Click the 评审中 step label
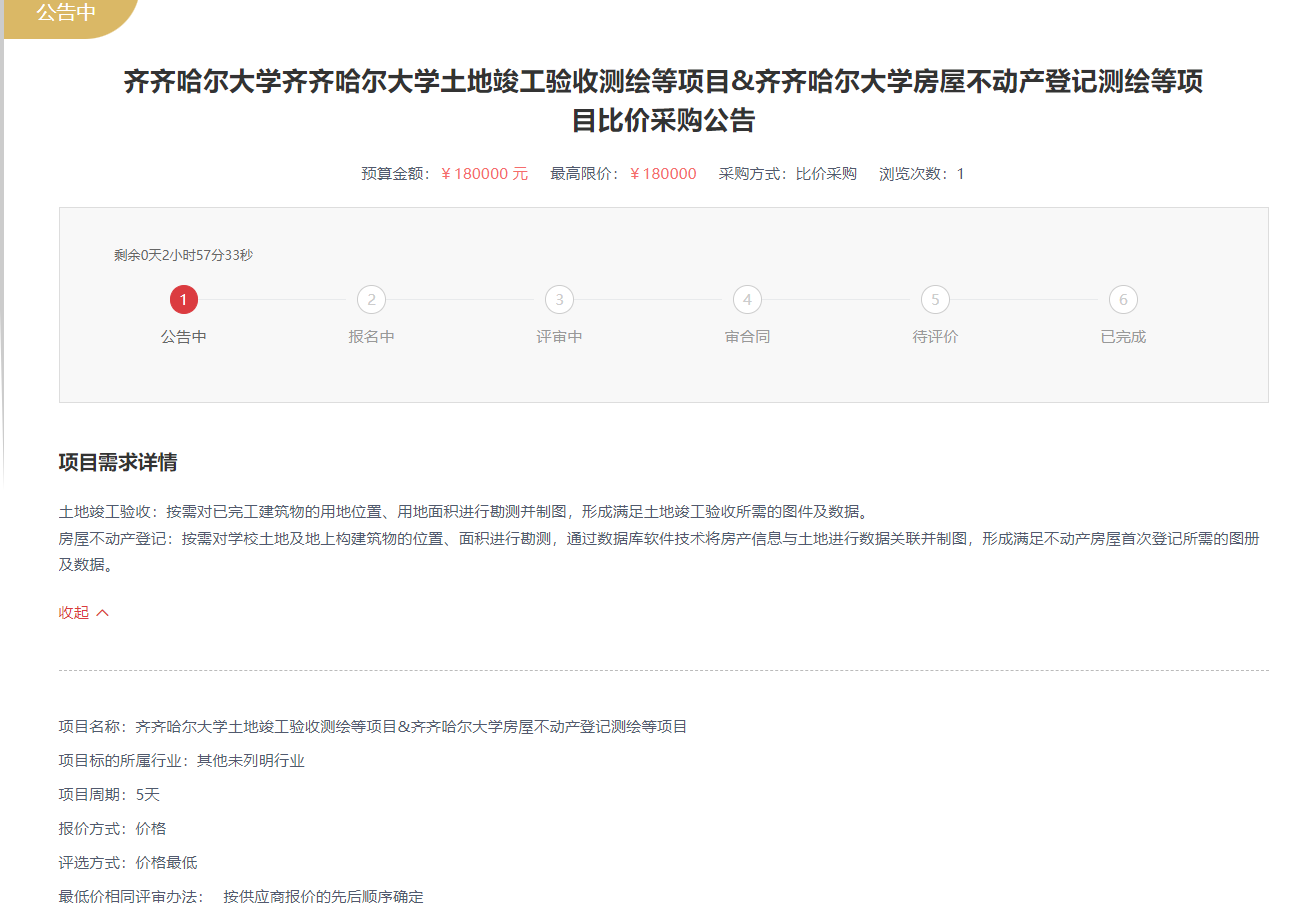This screenshot has width=1312, height=904. pyautogui.click(x=559, y=337)
